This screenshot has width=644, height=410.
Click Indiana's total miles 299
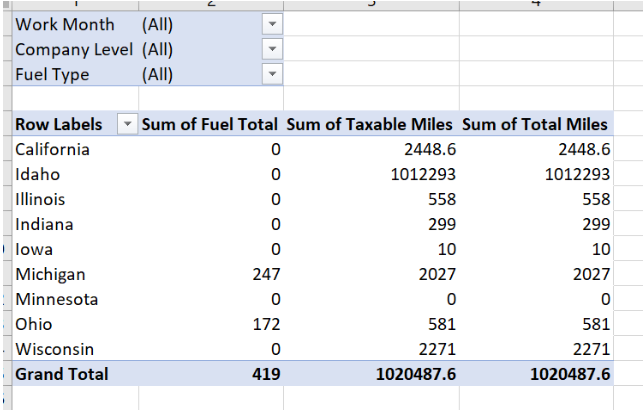click(596, 224)
